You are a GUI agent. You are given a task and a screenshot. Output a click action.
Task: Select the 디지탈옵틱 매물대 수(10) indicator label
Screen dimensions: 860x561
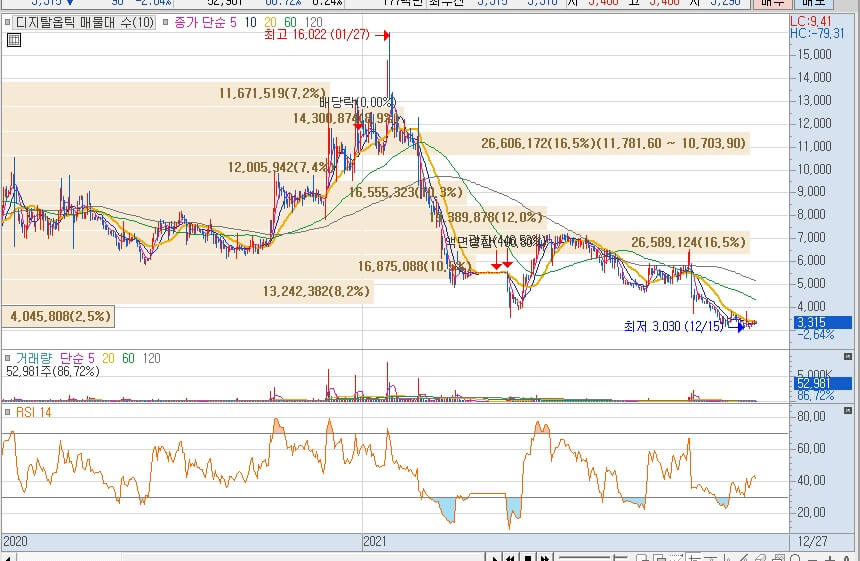point(85,22)
